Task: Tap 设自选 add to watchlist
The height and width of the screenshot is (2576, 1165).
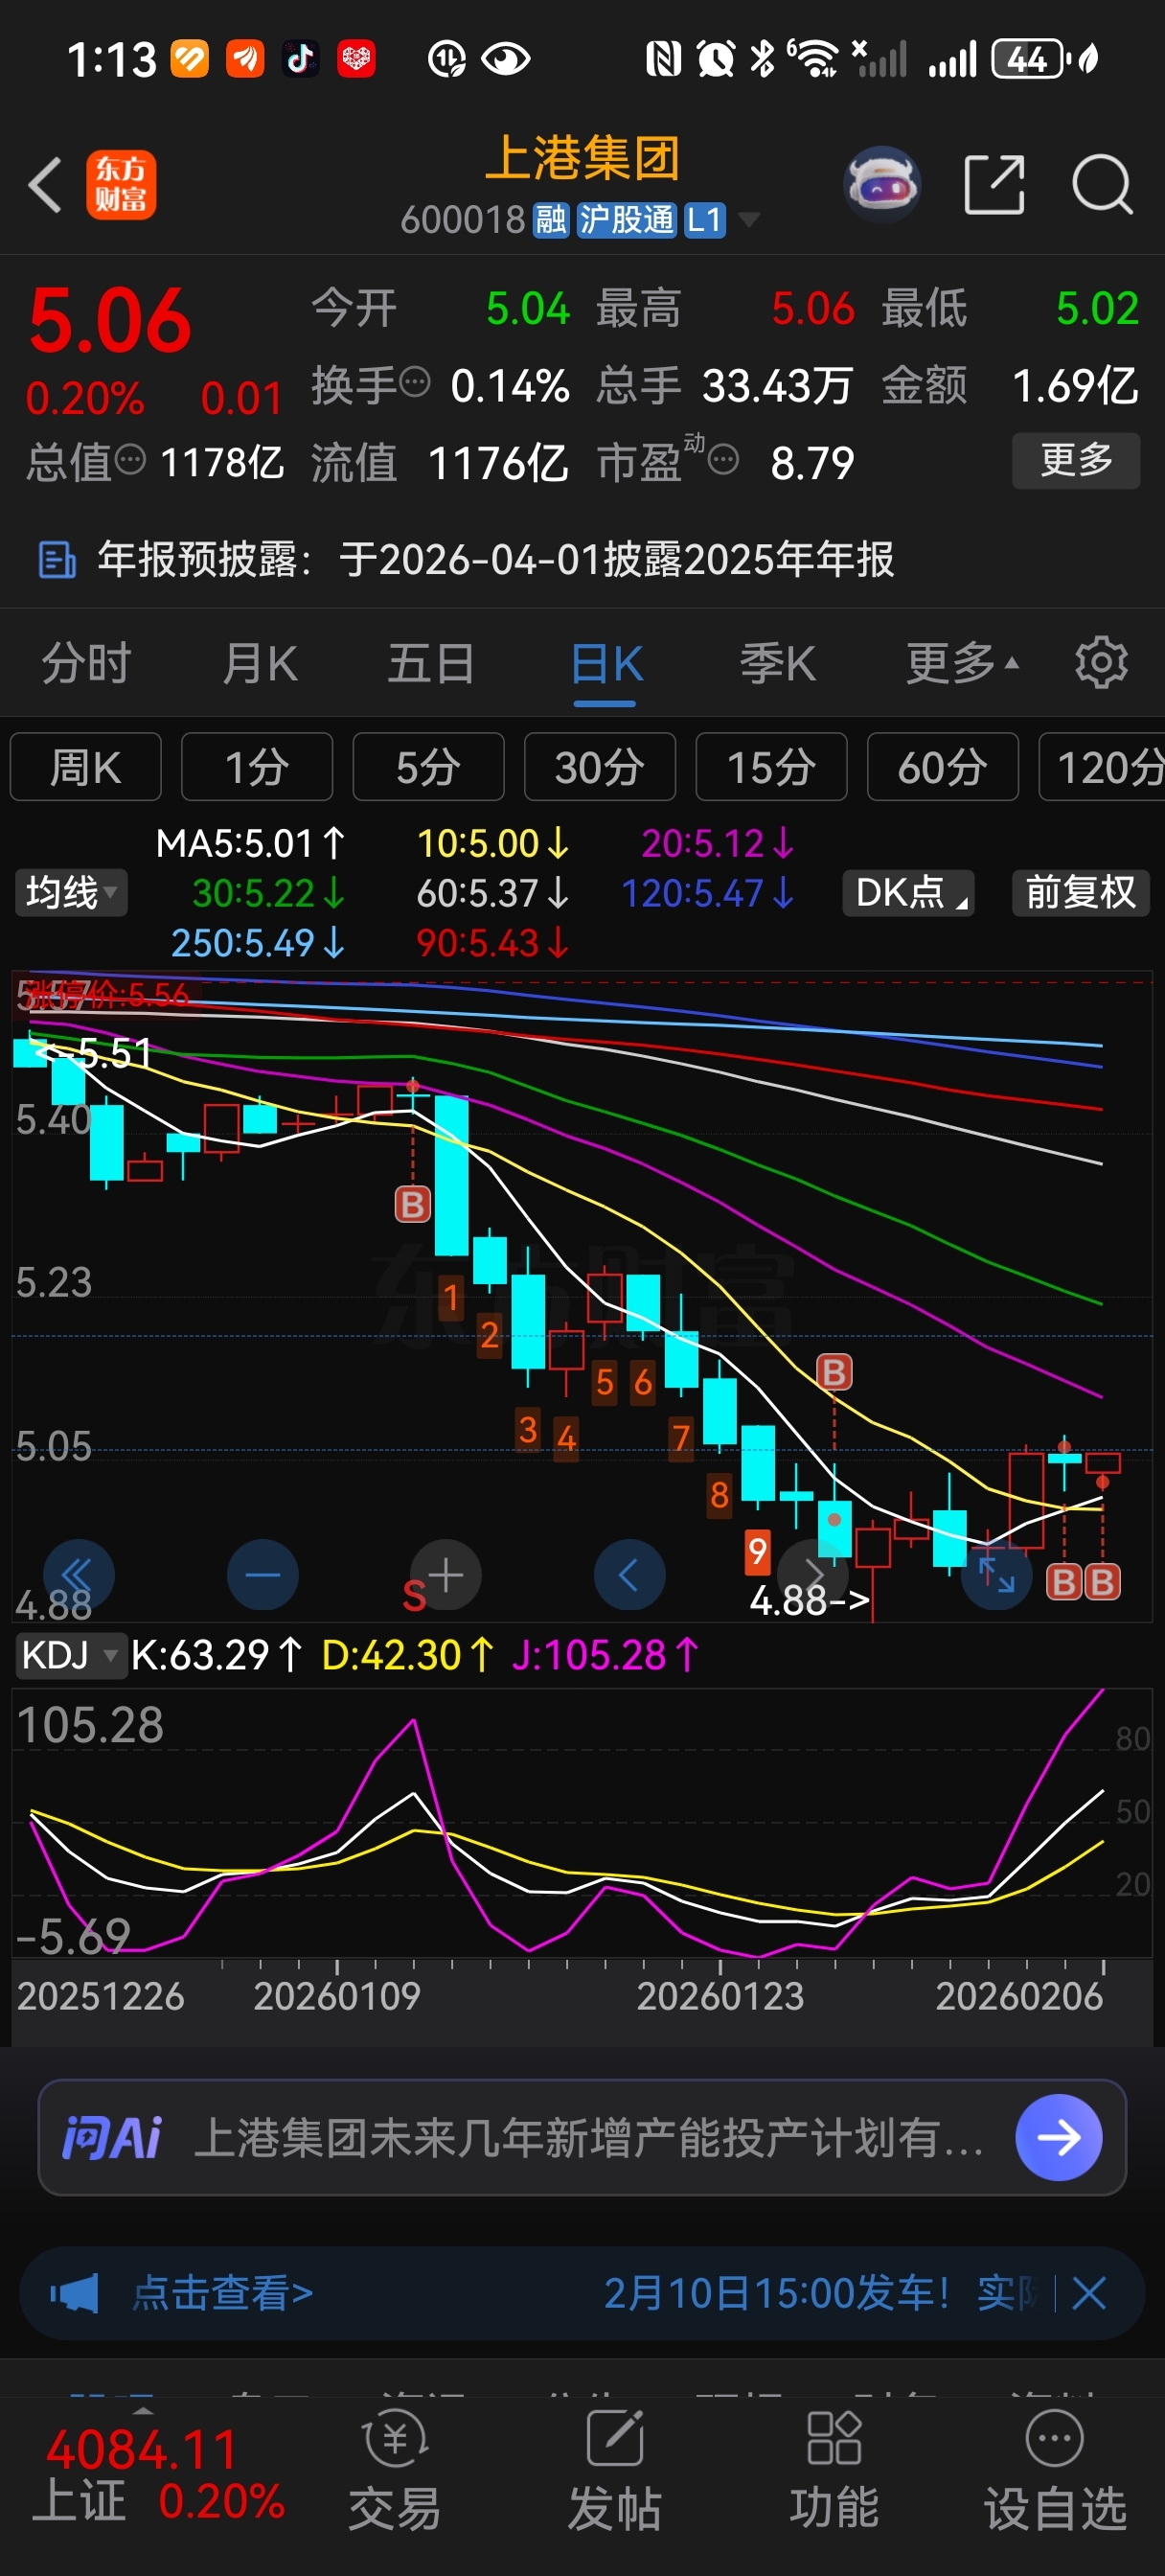Action: [x=1055, y=2470]
